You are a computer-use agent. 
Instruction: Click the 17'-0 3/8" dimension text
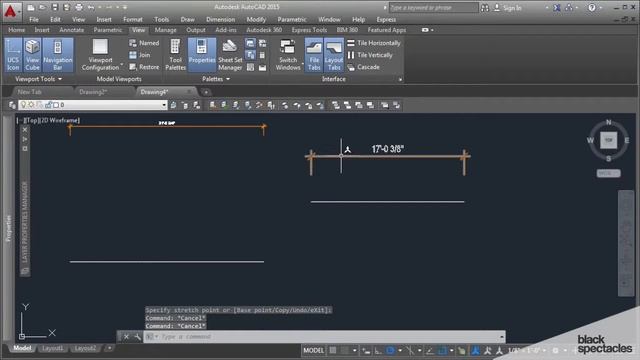pos(387,149)
